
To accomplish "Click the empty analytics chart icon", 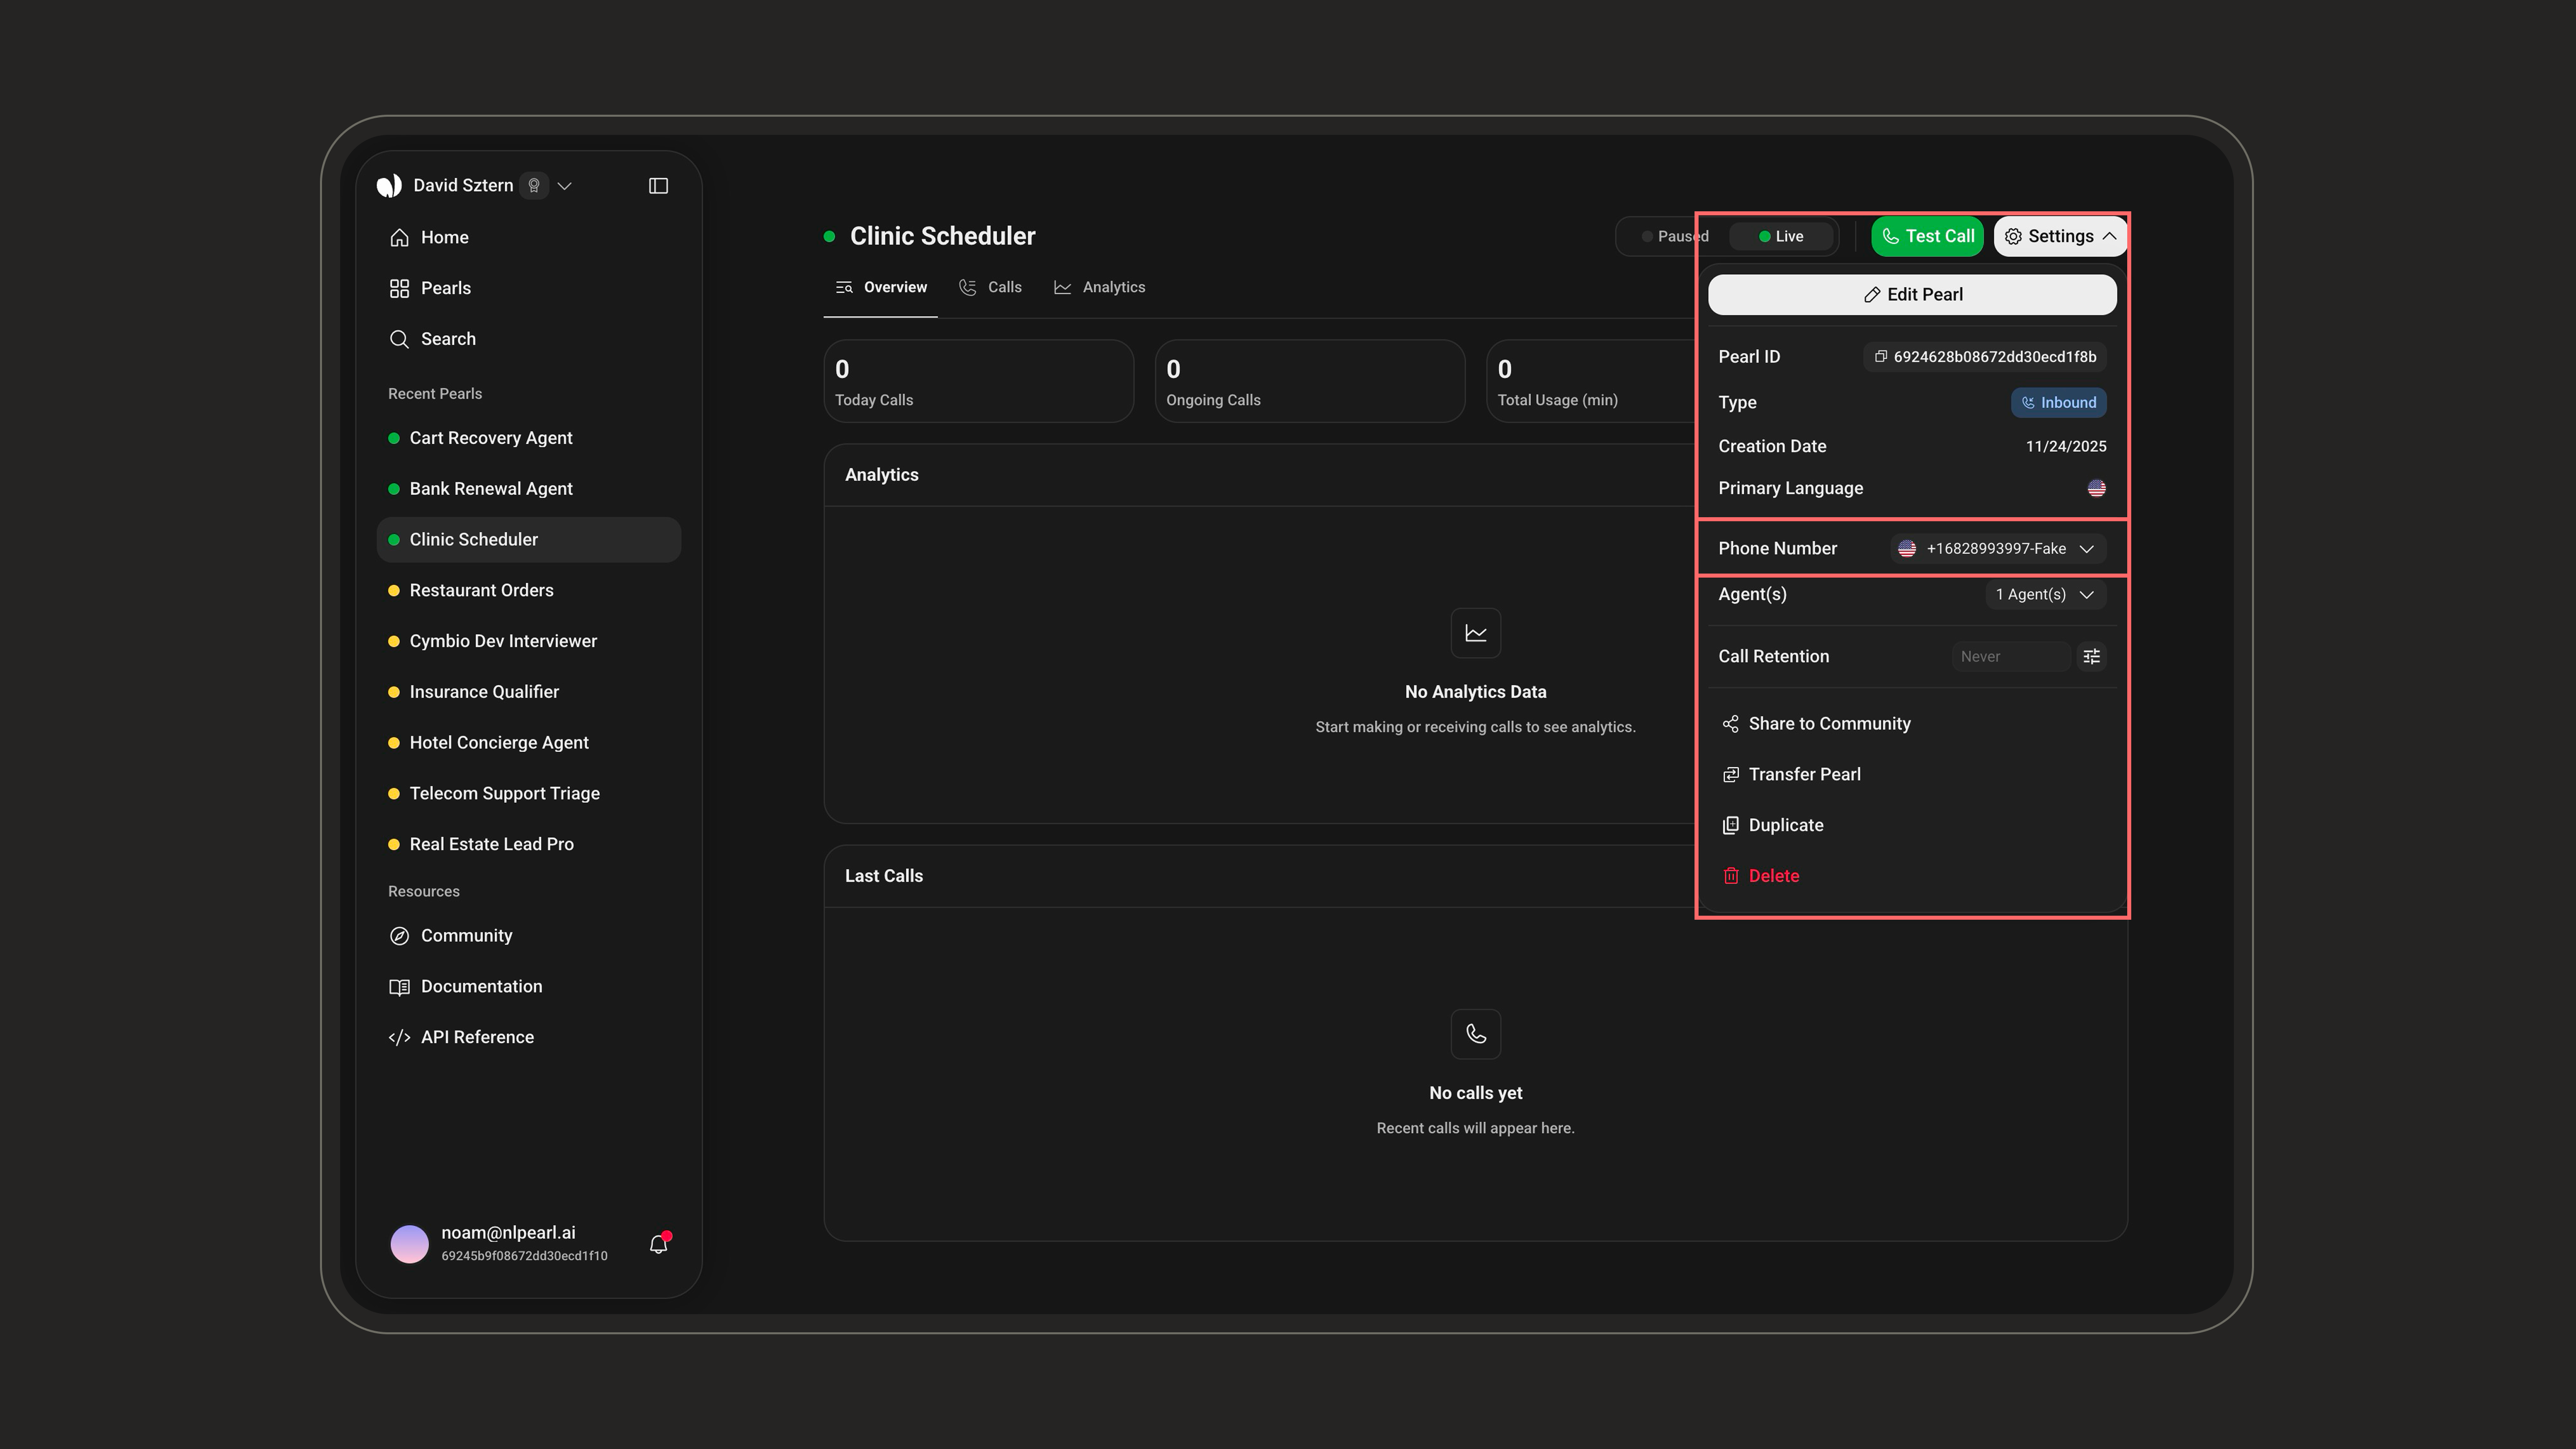I will coord(1475,633).
